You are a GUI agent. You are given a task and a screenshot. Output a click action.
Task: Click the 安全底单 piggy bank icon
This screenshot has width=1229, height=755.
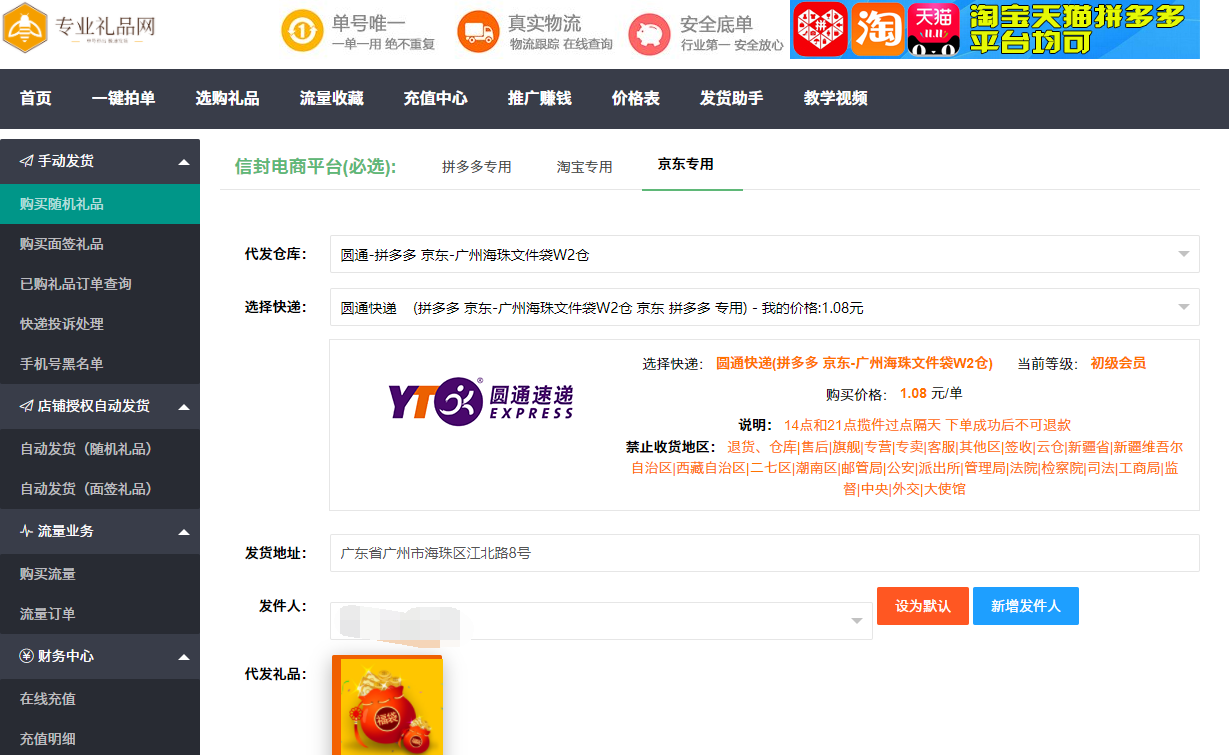point(649,33)
